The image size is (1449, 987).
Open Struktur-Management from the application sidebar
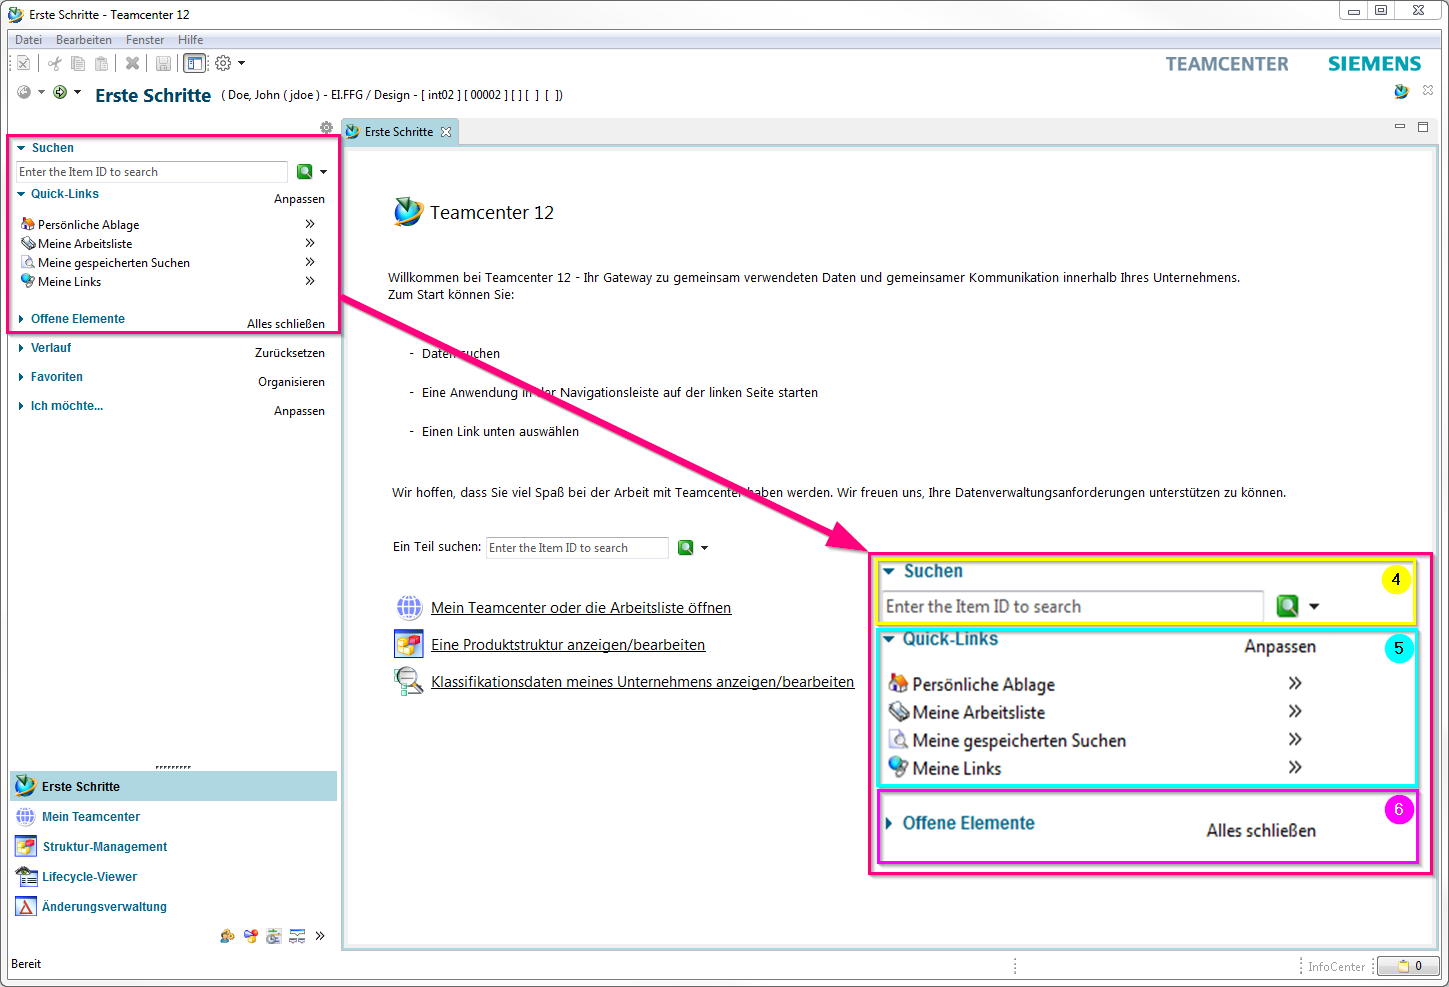pyautogui.click(x=104, y=847)
